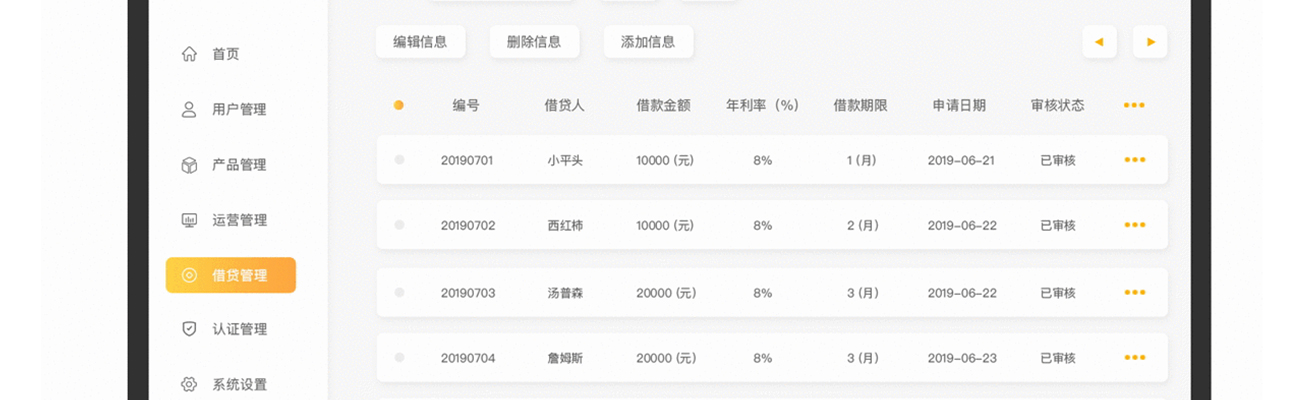Viewport: 1300px width, 400px height.
Task: Go to next page with right arrow
Action: coord(1150,41)
